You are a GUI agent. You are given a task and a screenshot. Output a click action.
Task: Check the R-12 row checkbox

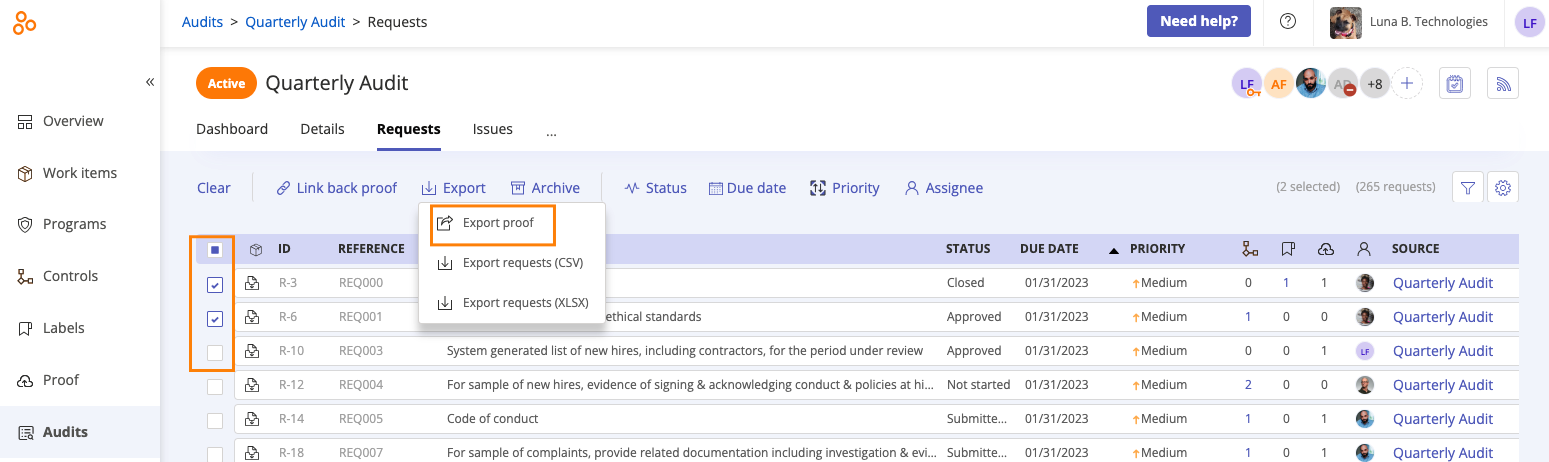215,387
